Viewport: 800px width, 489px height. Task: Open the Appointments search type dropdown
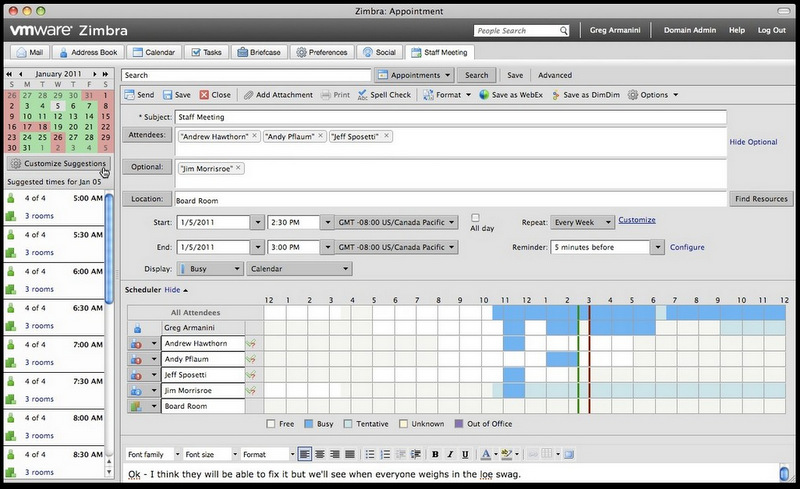(414, 75)
